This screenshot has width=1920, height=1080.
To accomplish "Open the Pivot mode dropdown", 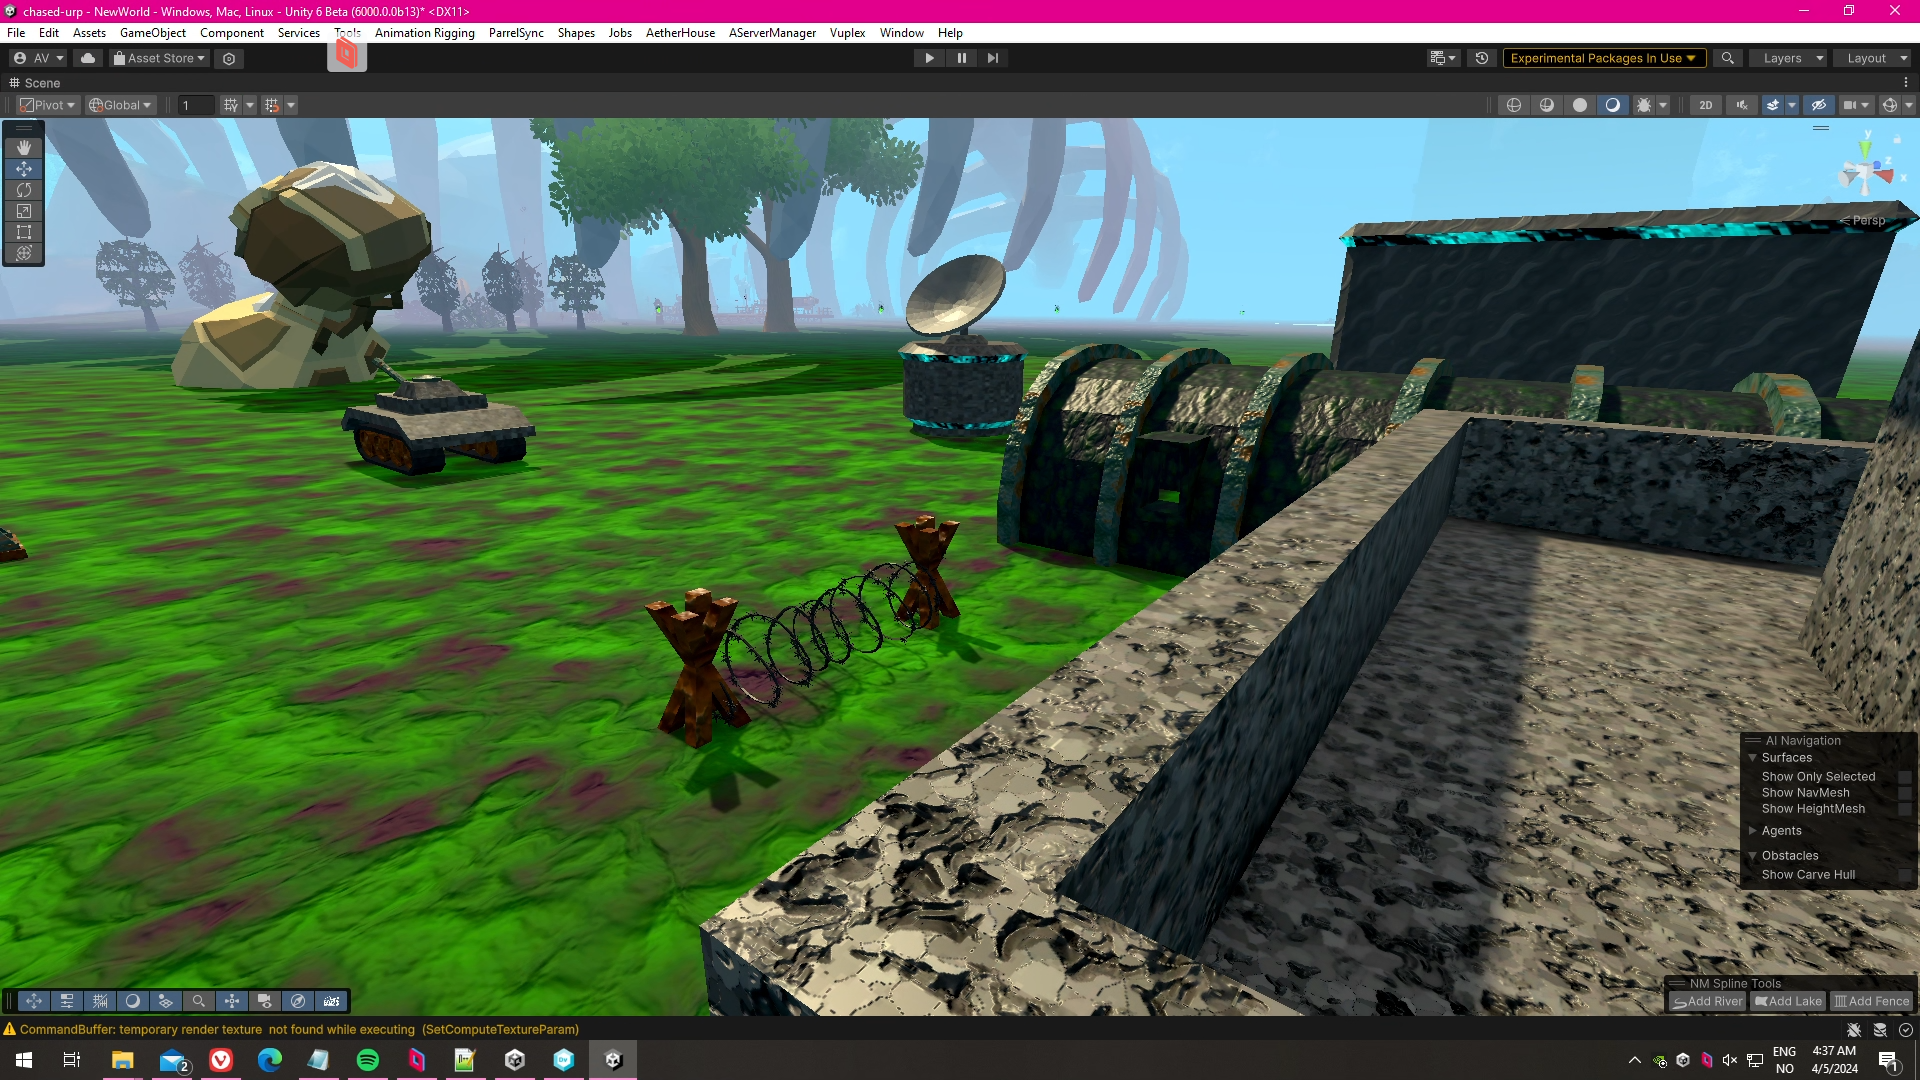I will (48, 105).
